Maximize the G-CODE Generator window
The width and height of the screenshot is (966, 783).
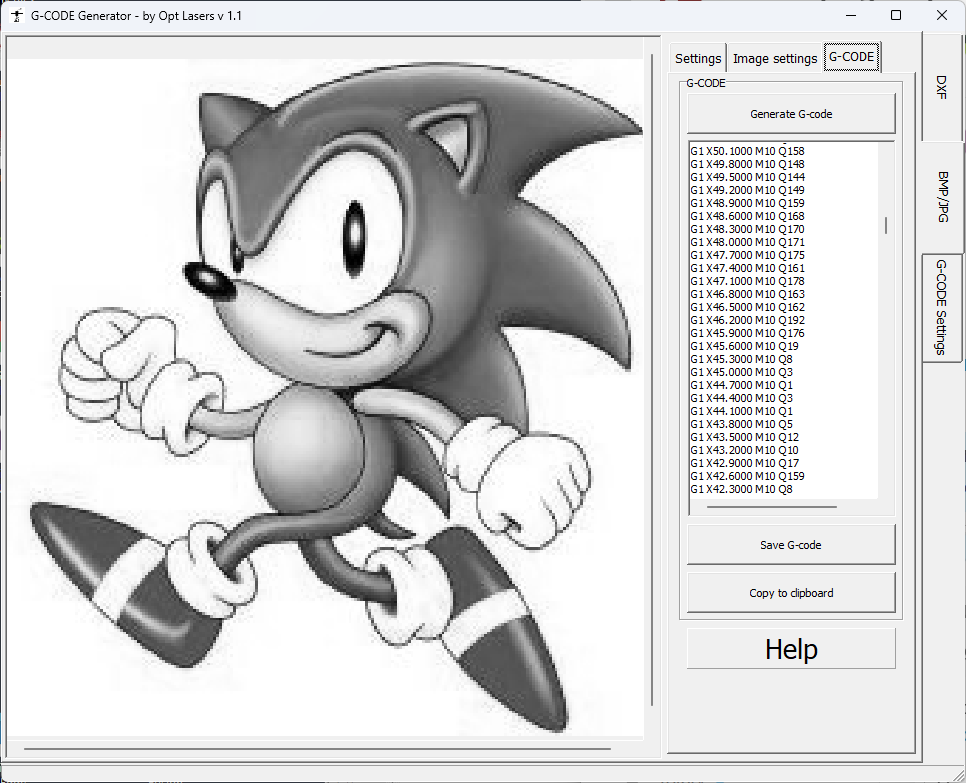(896, 15)
